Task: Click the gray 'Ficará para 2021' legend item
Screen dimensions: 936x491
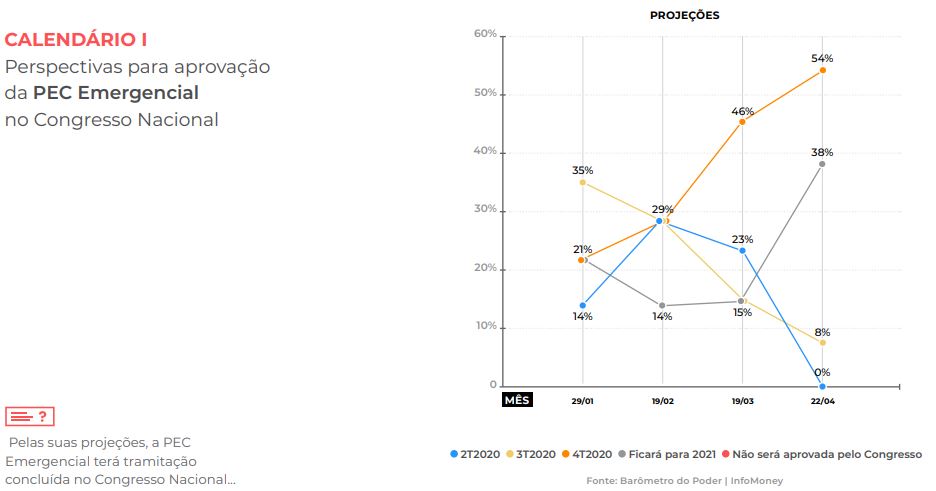Action: (666, 455)
